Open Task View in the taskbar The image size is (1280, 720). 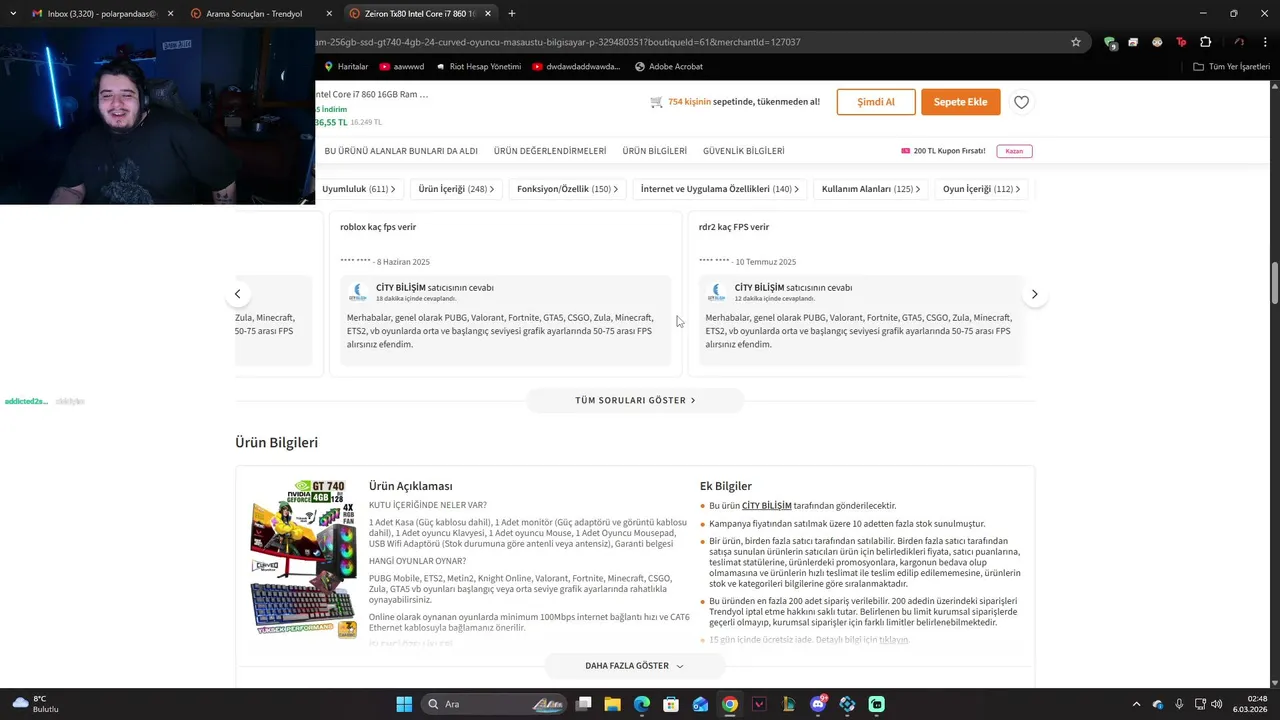point(584,704)
